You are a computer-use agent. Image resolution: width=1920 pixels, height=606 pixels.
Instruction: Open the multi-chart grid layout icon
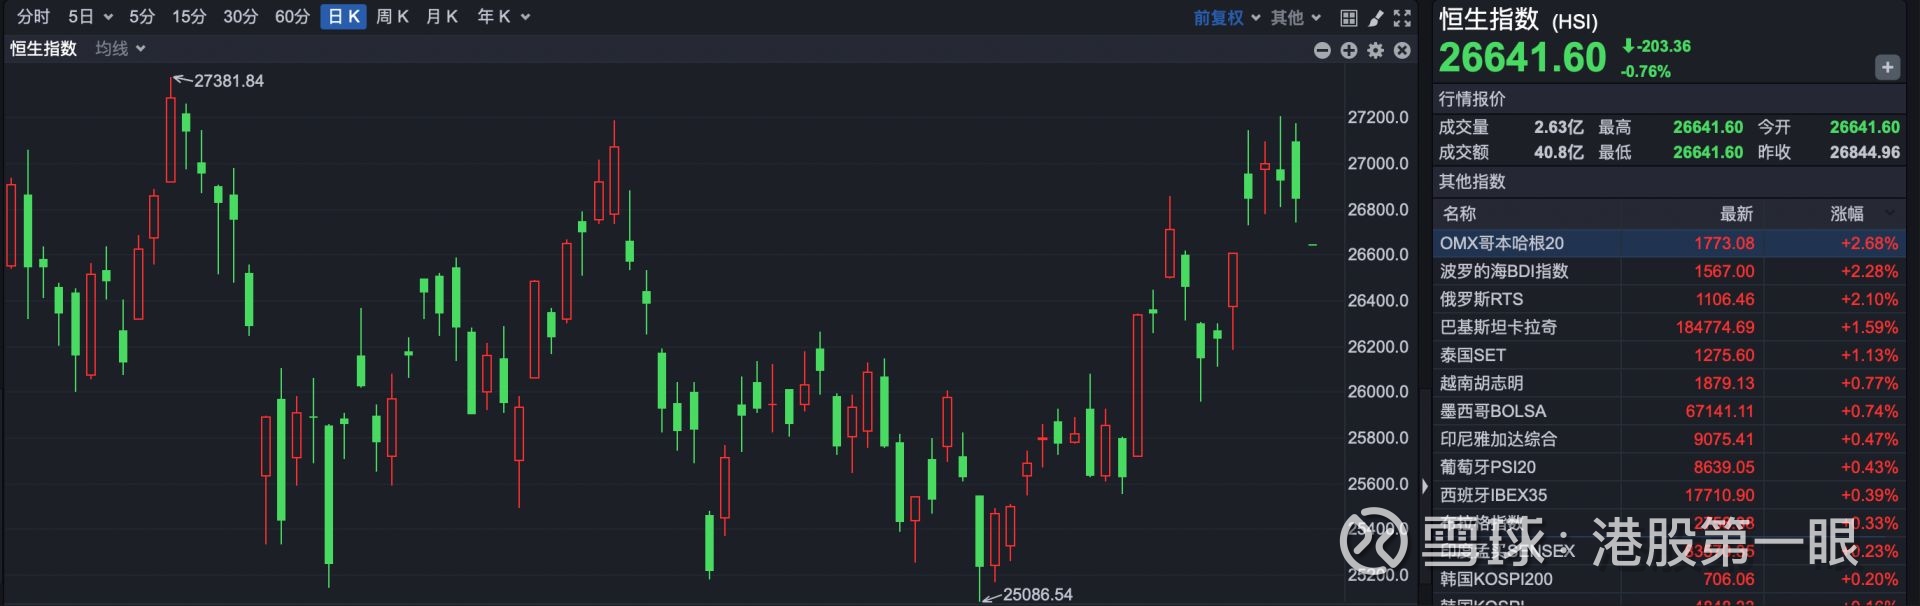[x=1349, y=18]
